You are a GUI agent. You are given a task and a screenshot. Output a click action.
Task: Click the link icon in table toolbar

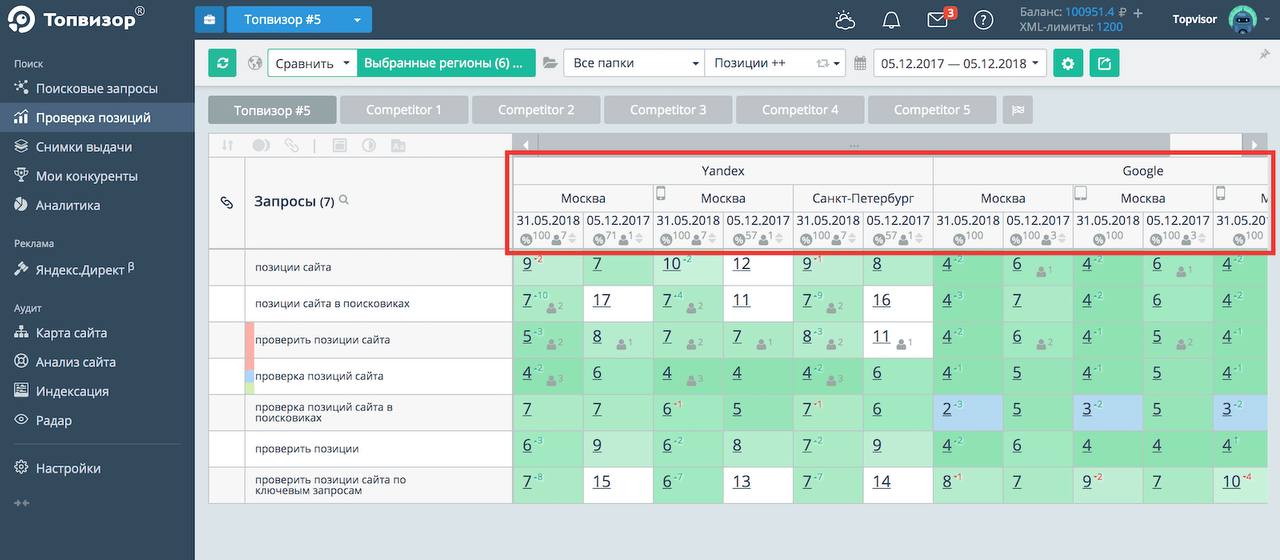tap(291, 145)
